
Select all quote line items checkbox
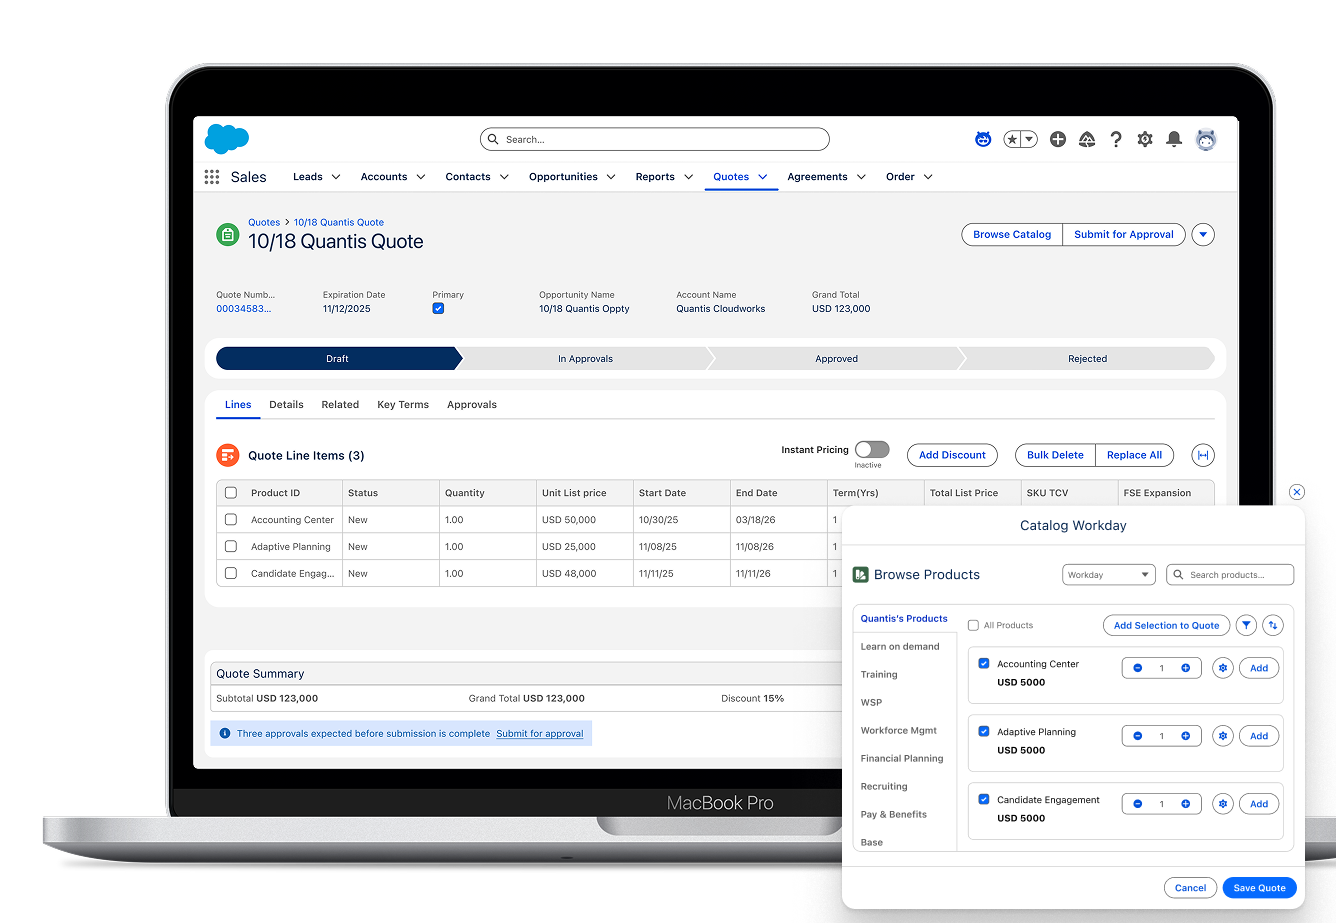pos(231,493)
